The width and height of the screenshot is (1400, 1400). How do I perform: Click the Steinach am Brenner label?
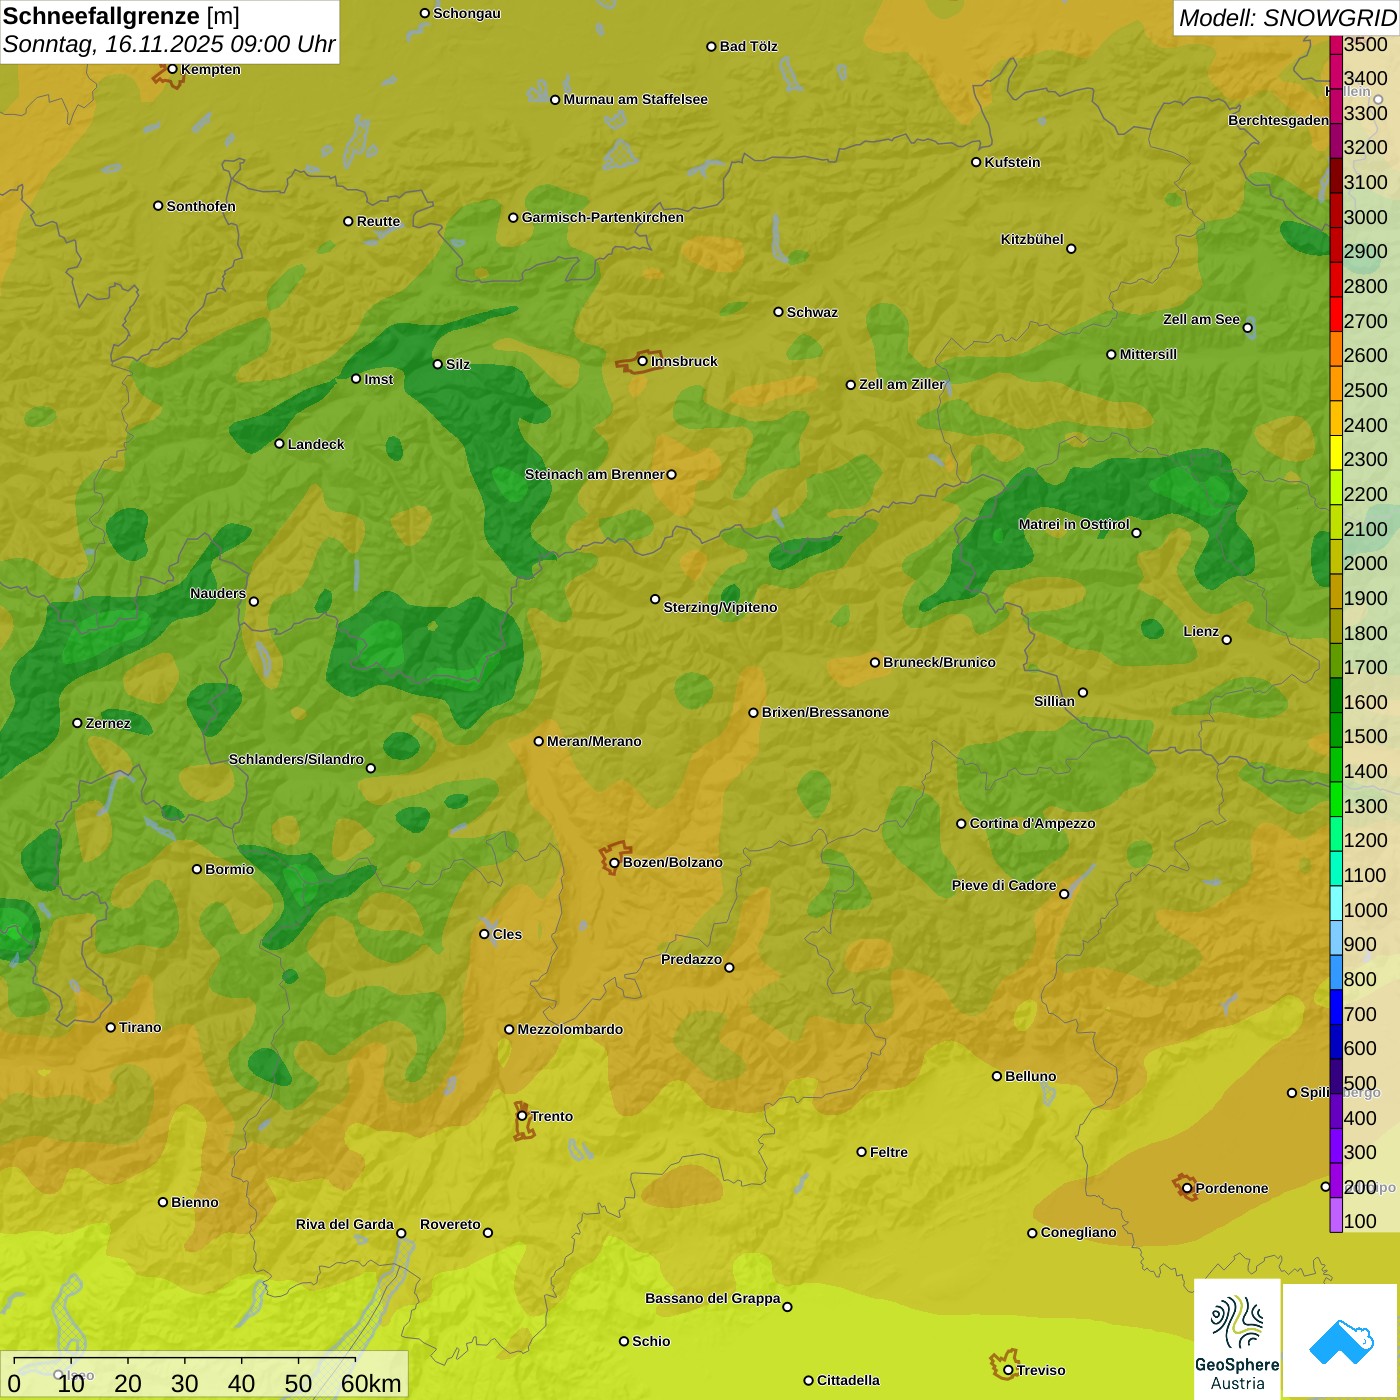[x=595, y=474]
